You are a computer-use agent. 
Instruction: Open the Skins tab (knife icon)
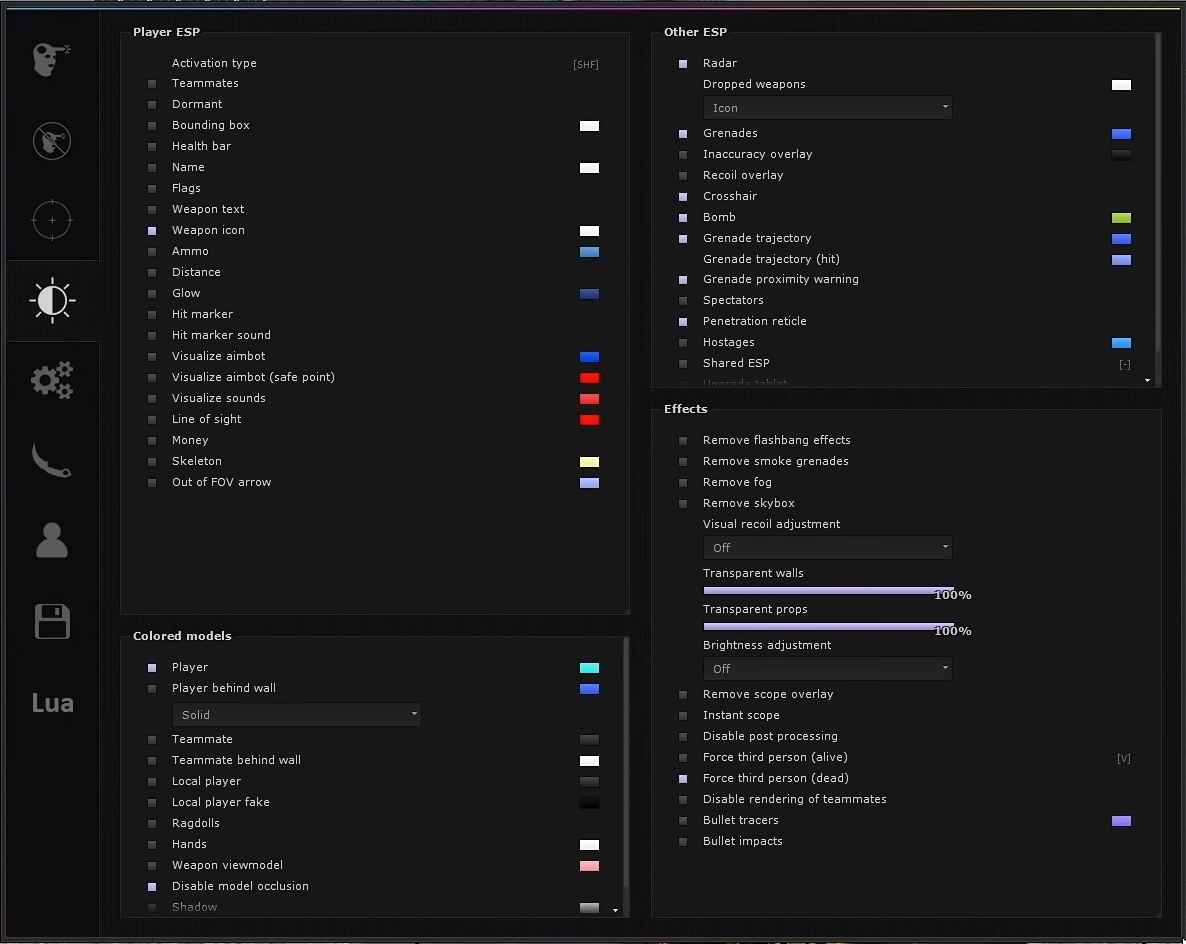(x=52, y=461)
